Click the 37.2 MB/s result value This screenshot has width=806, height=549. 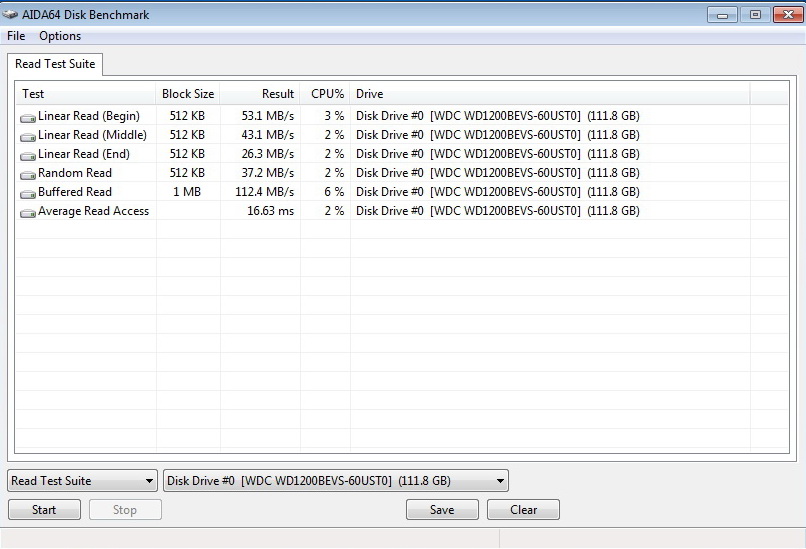pos(268,173)
